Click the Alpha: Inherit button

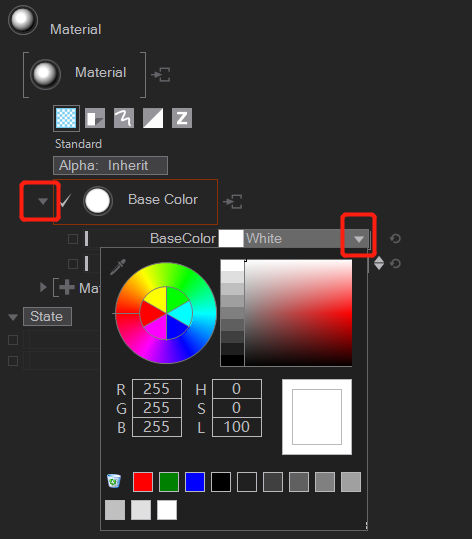[x=110, y=166]
